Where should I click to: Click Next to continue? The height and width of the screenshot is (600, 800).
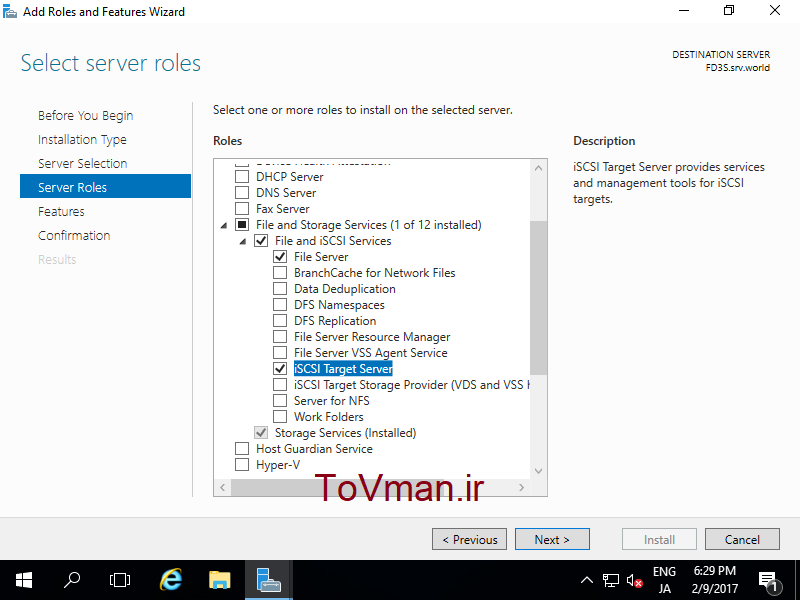click(552, 539)
